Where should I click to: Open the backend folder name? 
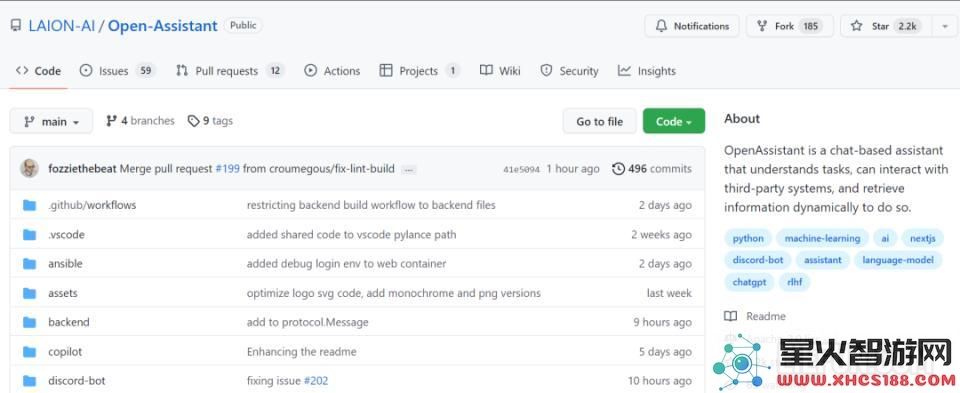pos(69,322)
